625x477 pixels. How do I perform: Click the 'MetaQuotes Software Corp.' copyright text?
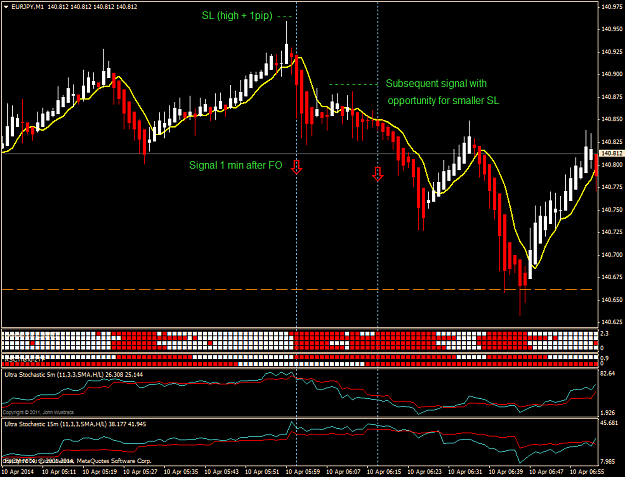[114, 461]
